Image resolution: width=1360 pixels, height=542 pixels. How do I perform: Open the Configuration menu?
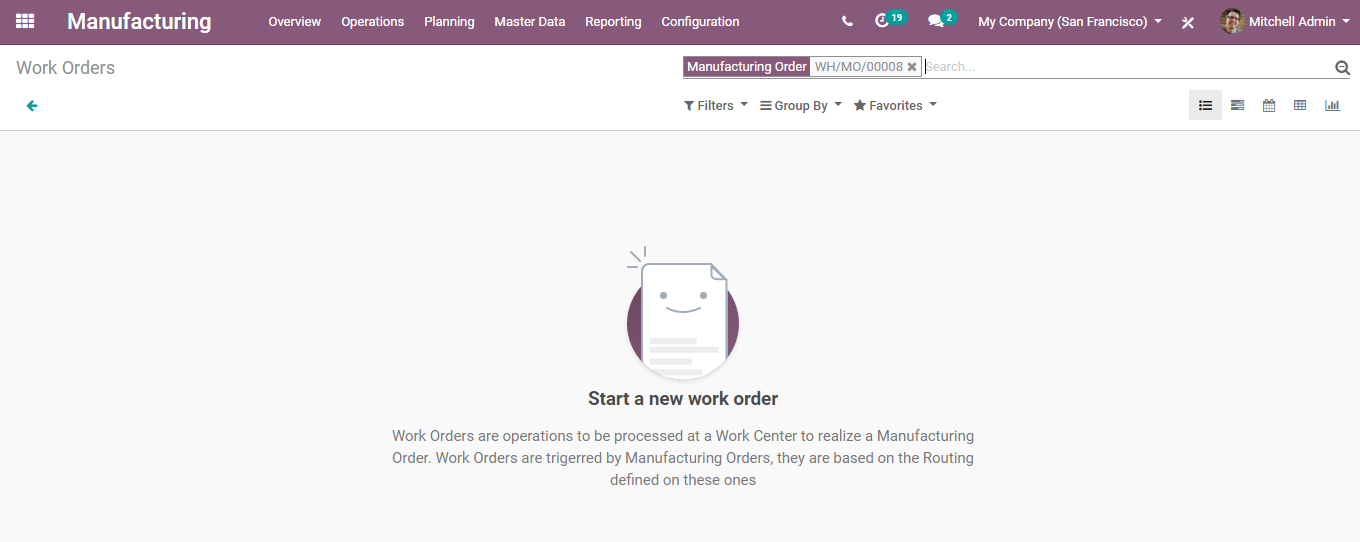coord(700,21)
